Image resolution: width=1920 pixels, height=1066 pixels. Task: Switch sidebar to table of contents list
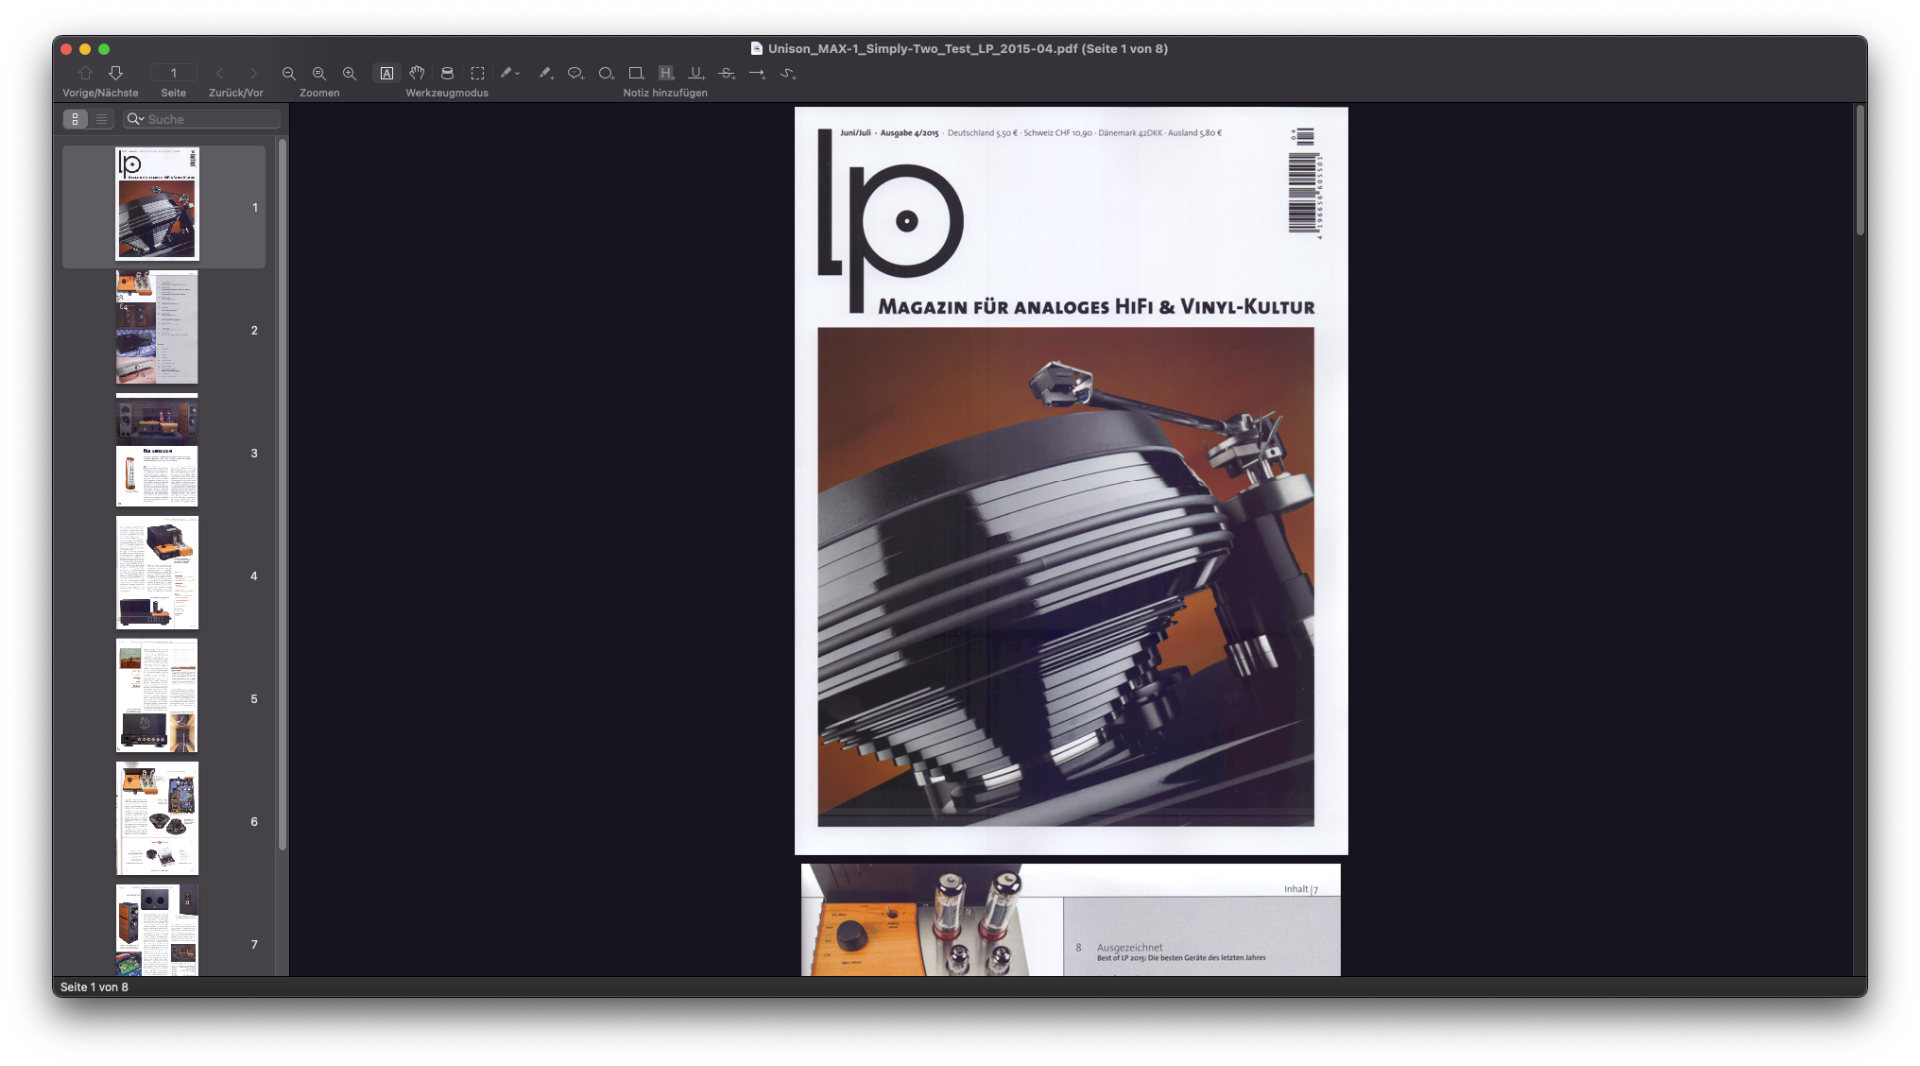pyautogui.click(x=101, y=119)
